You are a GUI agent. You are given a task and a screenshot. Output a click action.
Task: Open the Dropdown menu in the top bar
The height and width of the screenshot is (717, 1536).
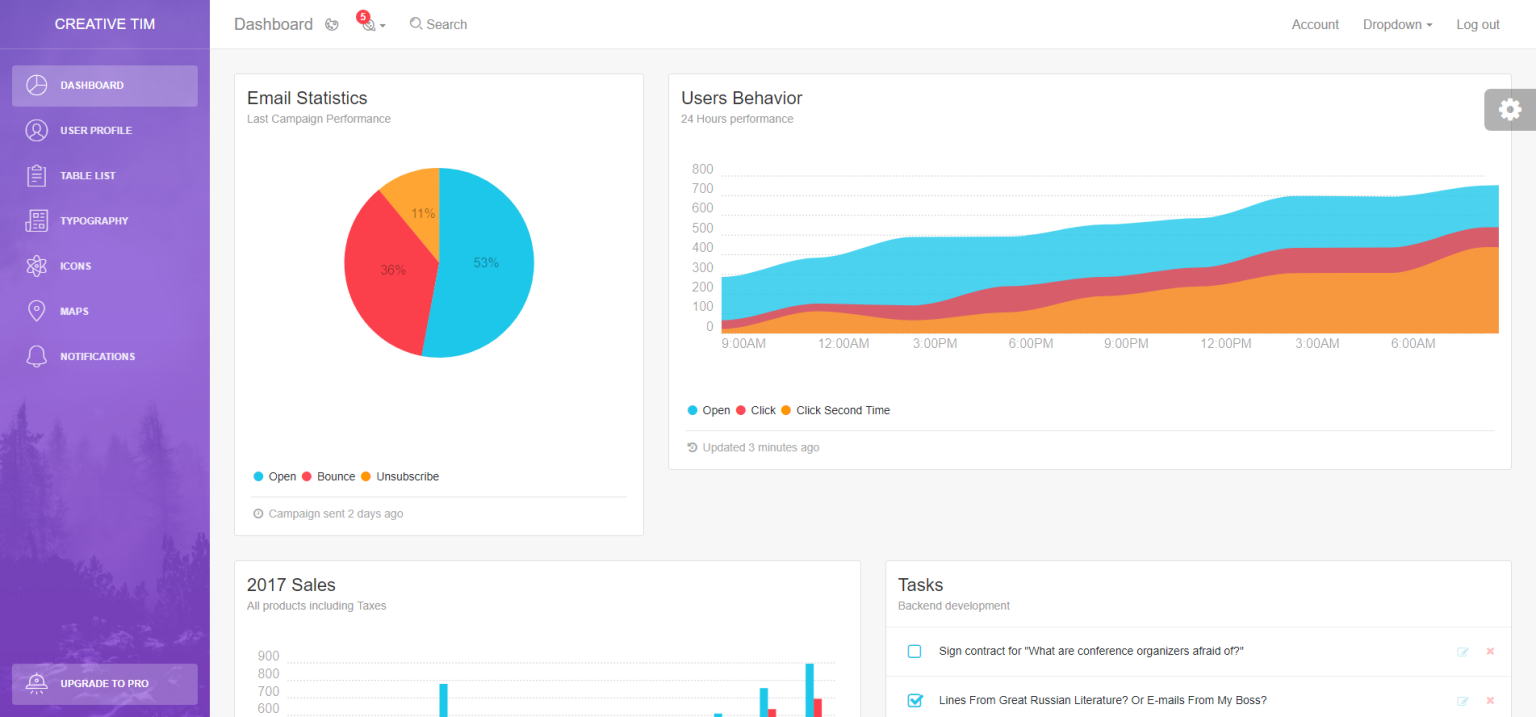[x=1397, y=24]
